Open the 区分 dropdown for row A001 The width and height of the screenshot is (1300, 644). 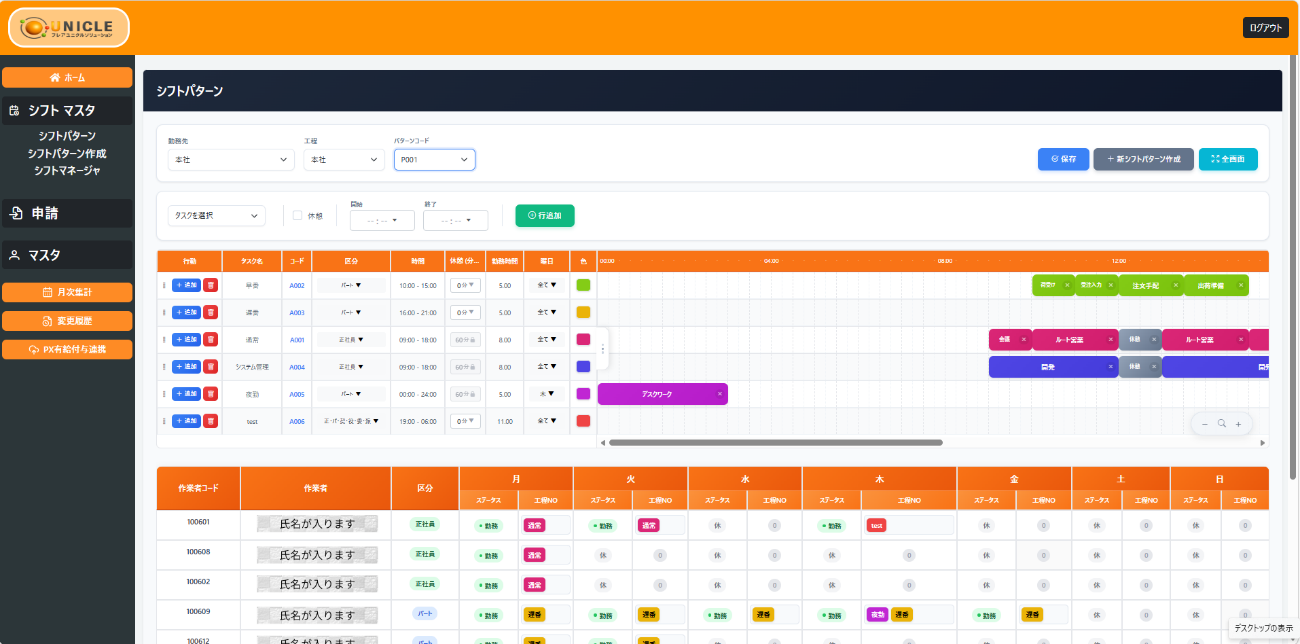[x=351, y=340]
